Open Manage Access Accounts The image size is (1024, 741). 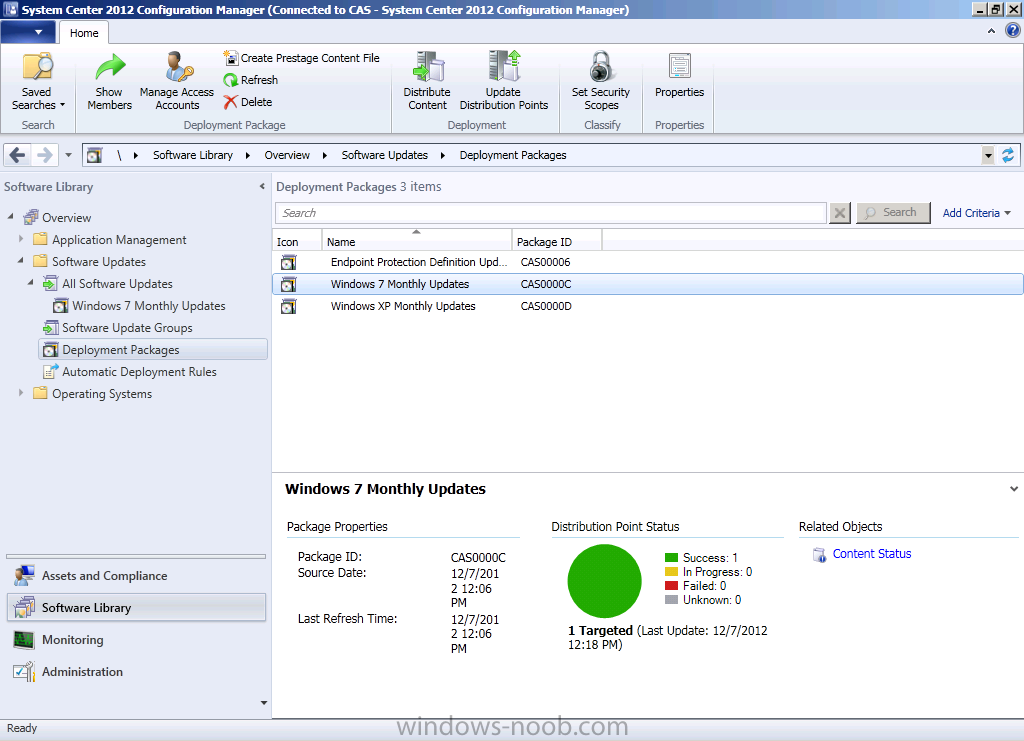click(177, 82)
